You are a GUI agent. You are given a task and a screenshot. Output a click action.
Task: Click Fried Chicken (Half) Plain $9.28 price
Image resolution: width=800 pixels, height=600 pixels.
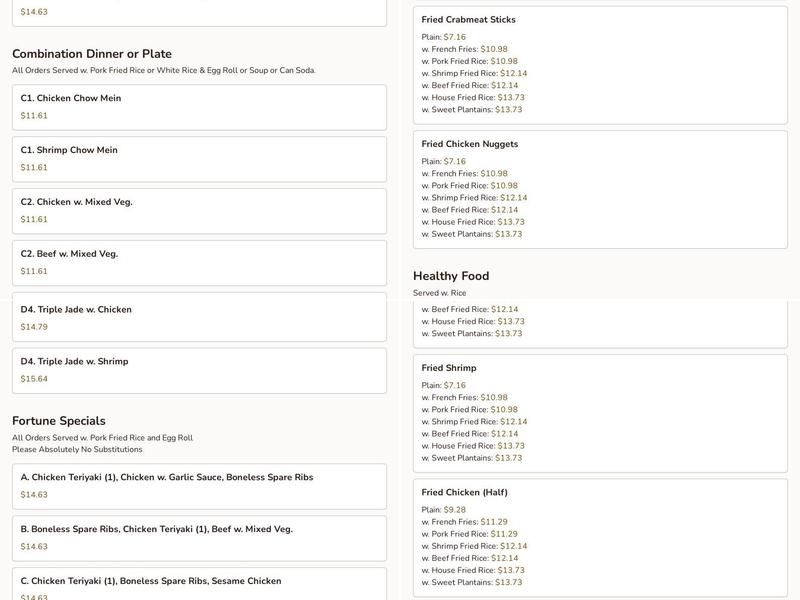455,510
